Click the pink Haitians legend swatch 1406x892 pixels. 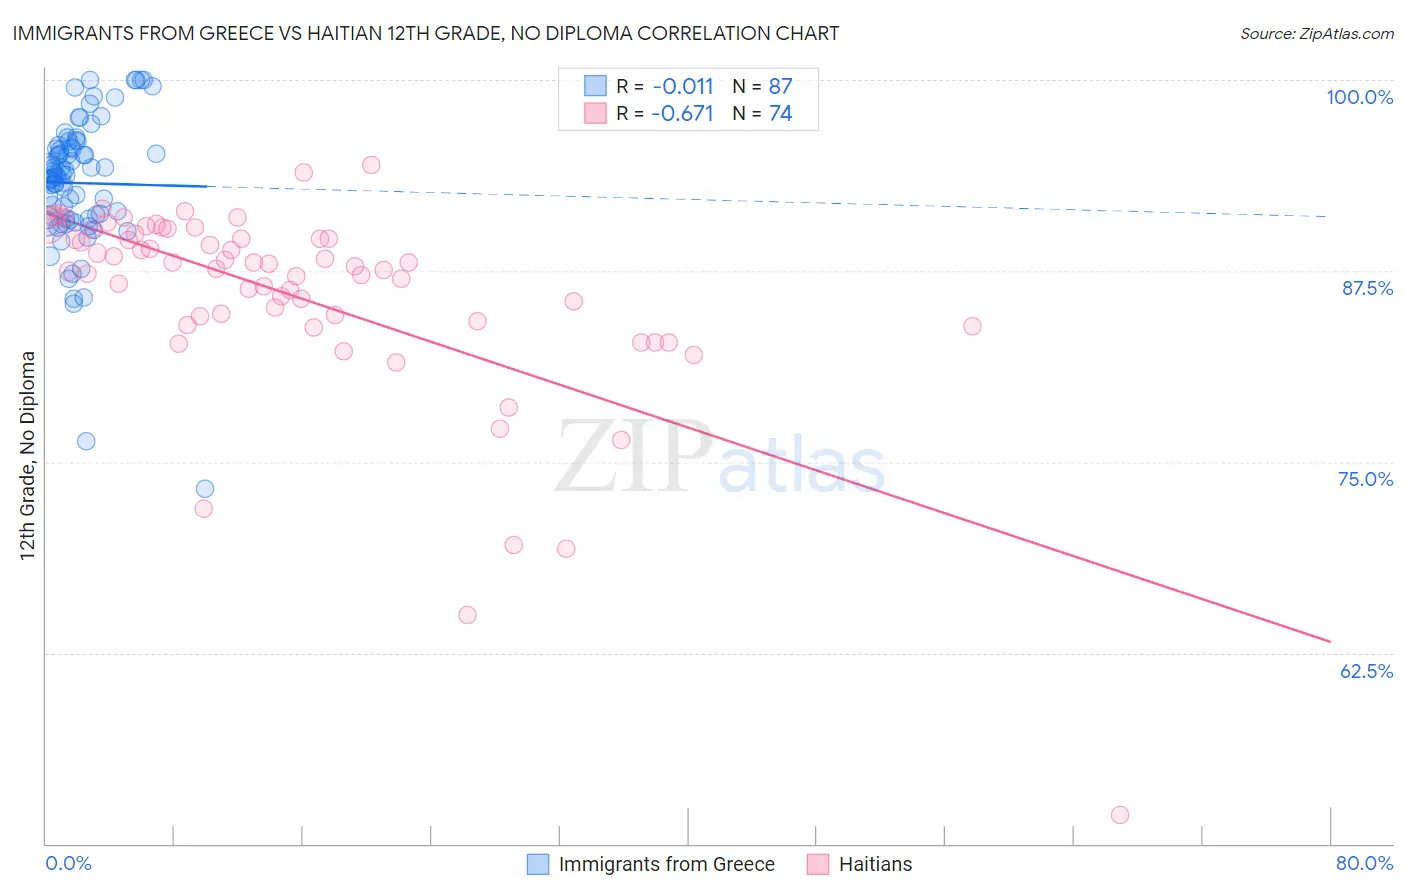(x=818, y=864)
